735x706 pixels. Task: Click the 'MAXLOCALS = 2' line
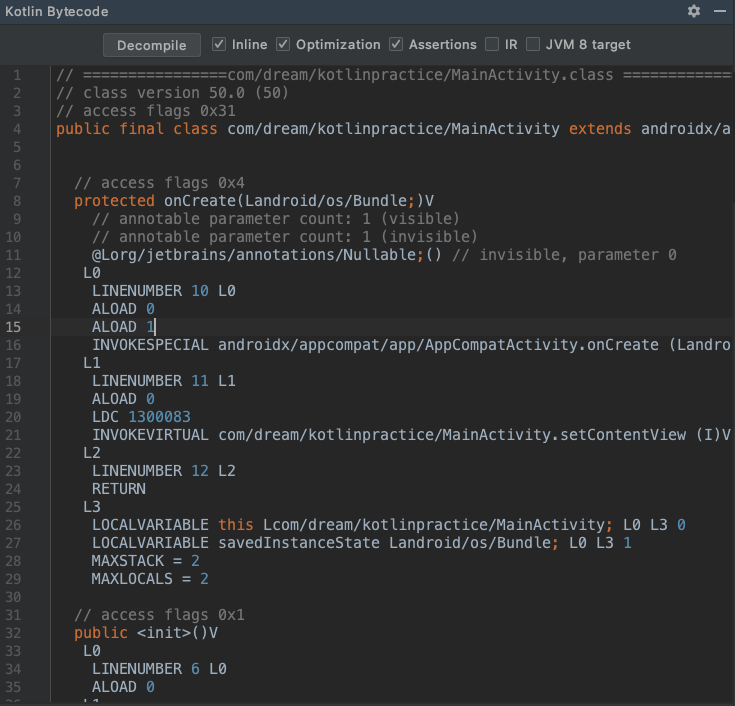[150, 578]
